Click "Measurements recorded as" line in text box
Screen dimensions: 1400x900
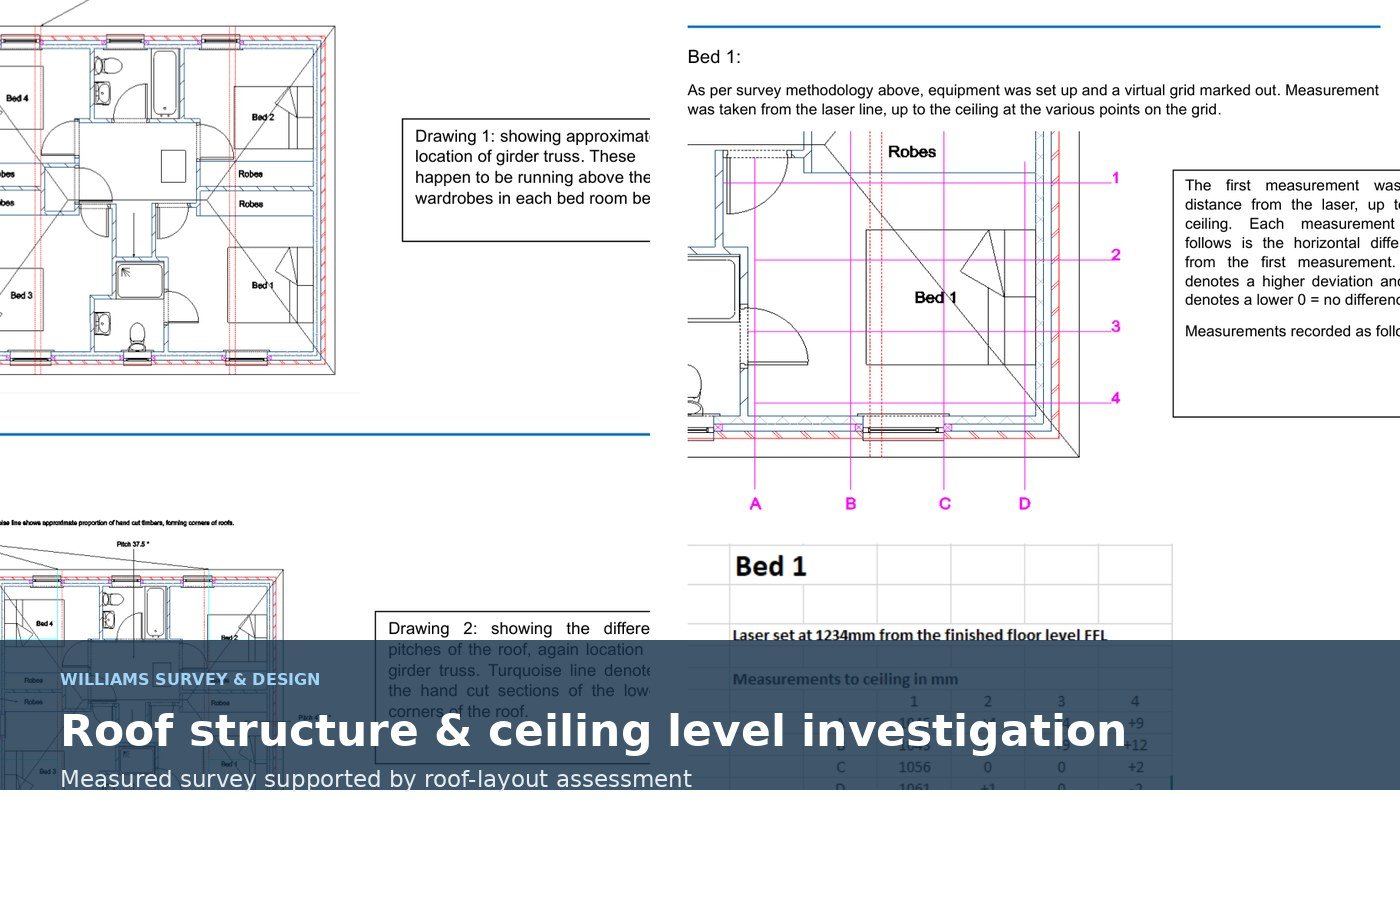(x=1292, y=331)
